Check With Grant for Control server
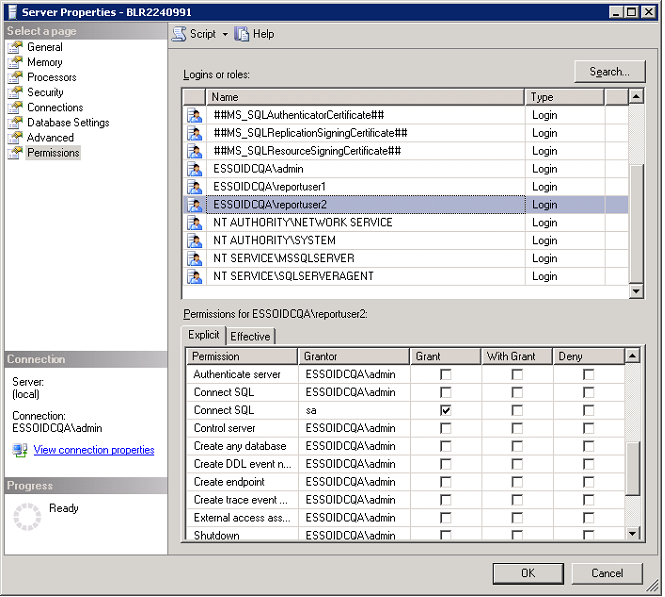 pos(517,428)
